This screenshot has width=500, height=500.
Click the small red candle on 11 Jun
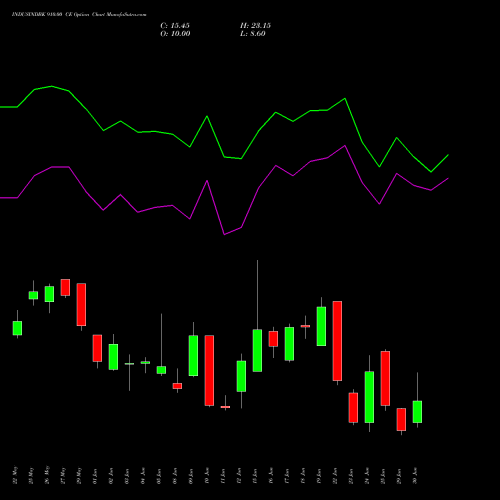coord(225,407)
